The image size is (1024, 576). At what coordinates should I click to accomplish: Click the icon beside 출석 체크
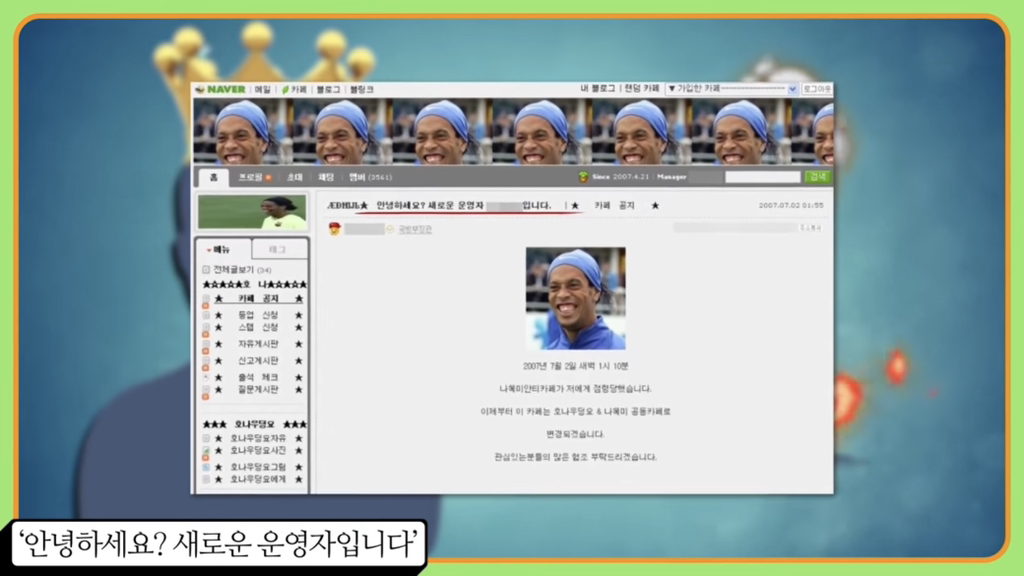tap(206, 376)
